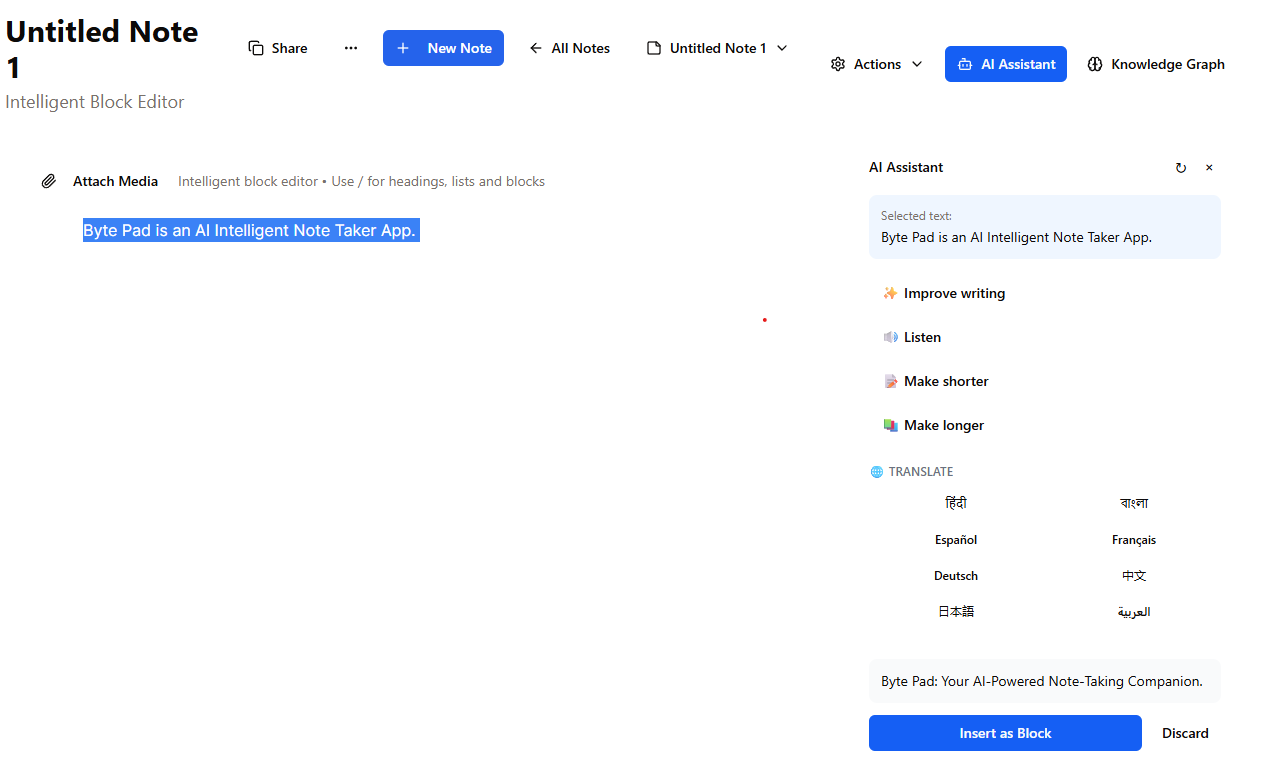Select Improve writing option

(1045, 293)
